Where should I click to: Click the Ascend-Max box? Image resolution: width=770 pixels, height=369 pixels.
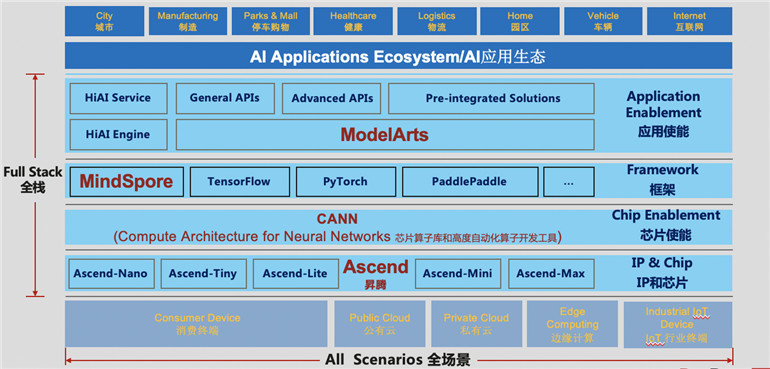(x=551, y=274)
